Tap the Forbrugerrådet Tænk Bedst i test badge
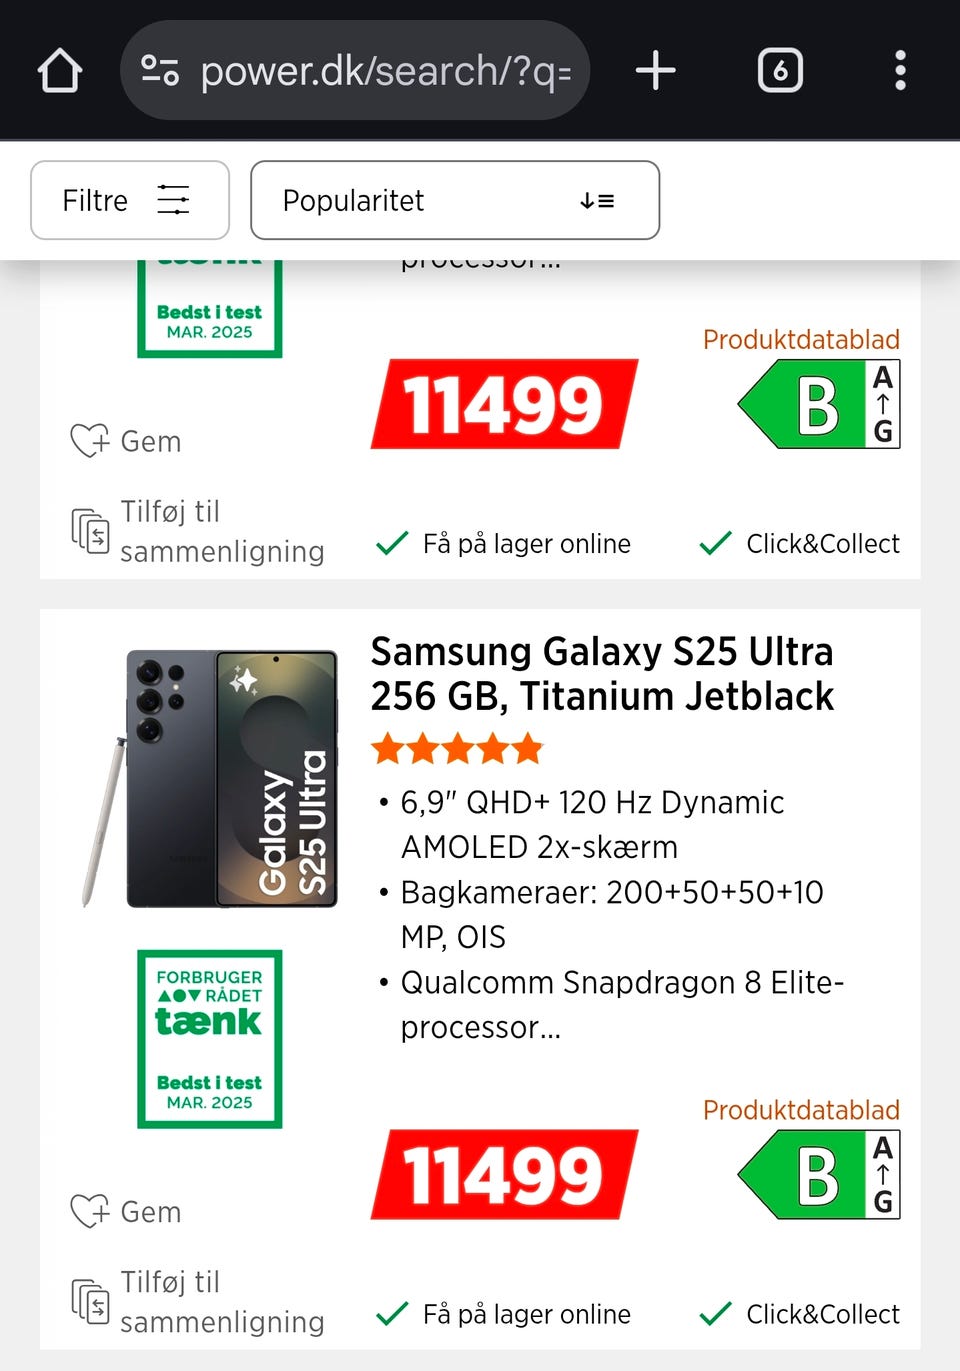 click(x=210, y=1038)
